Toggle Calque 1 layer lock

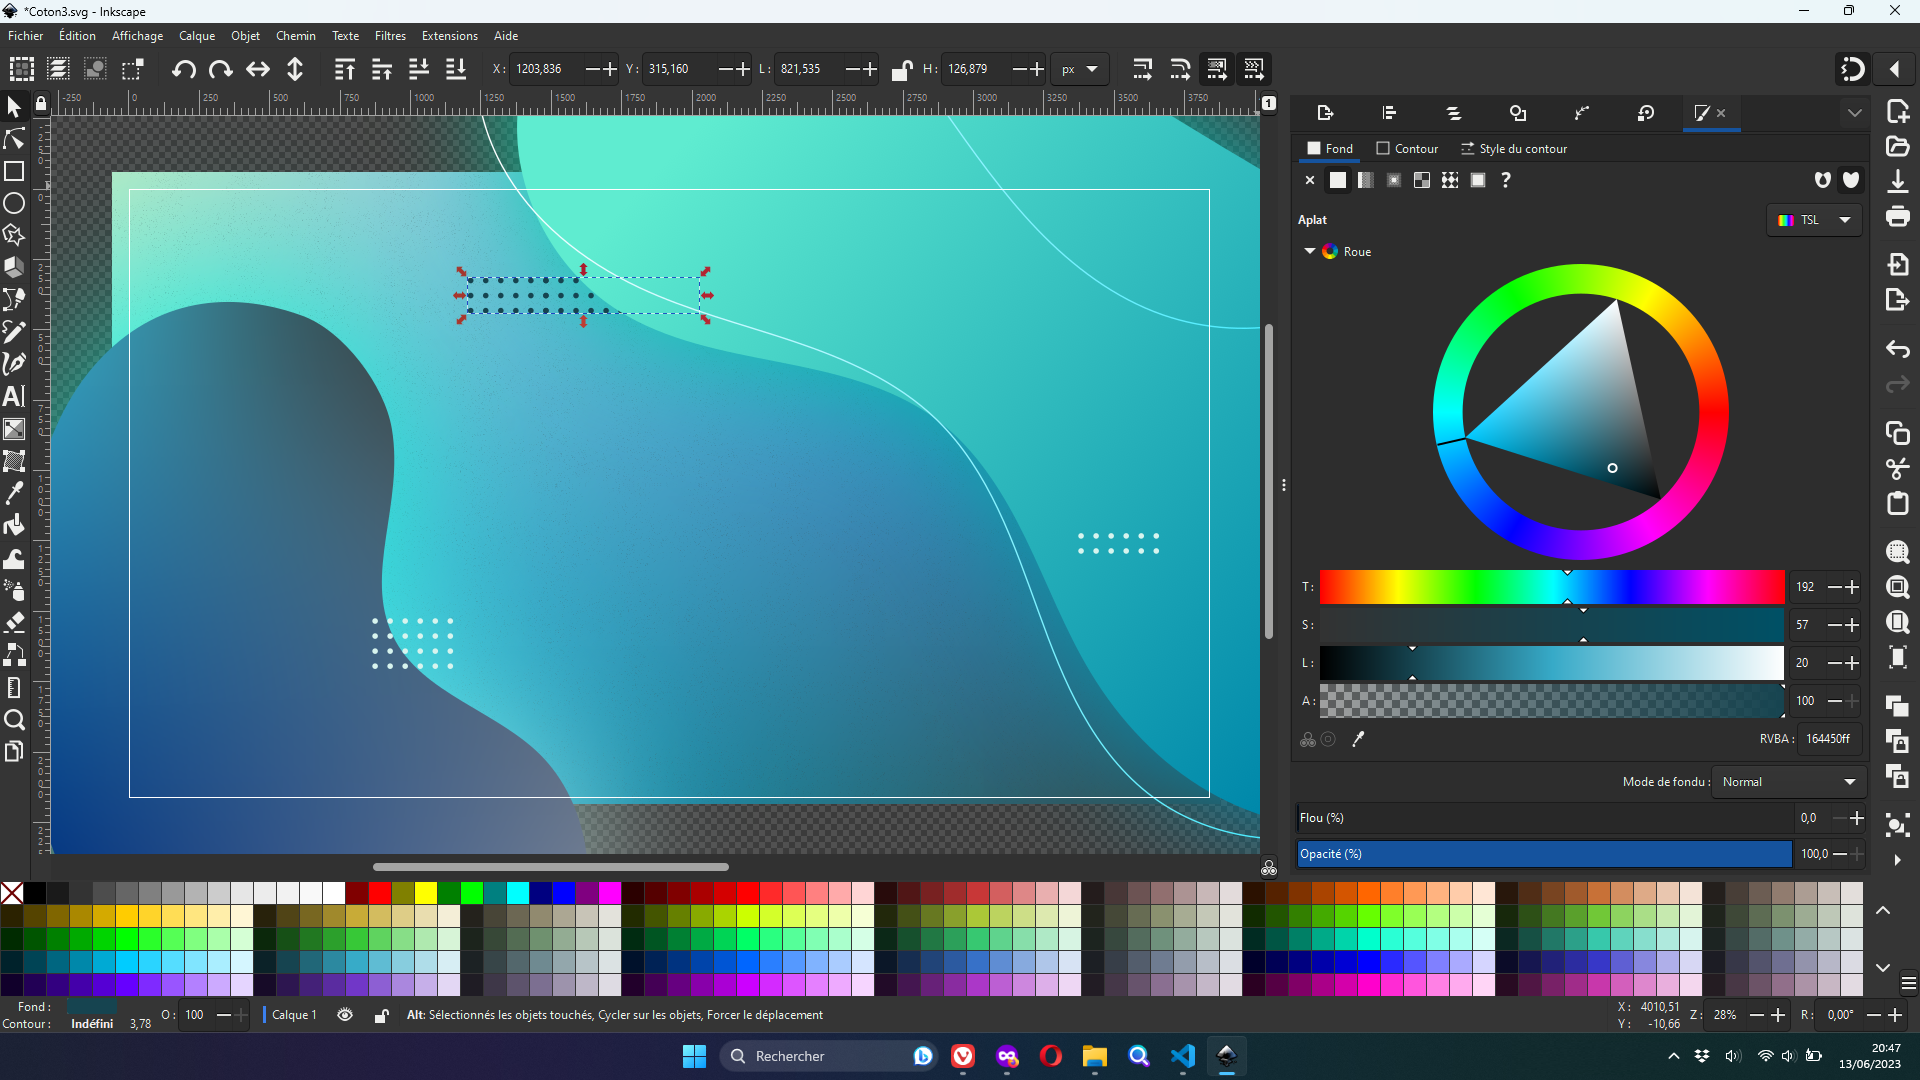point(381,1015)
